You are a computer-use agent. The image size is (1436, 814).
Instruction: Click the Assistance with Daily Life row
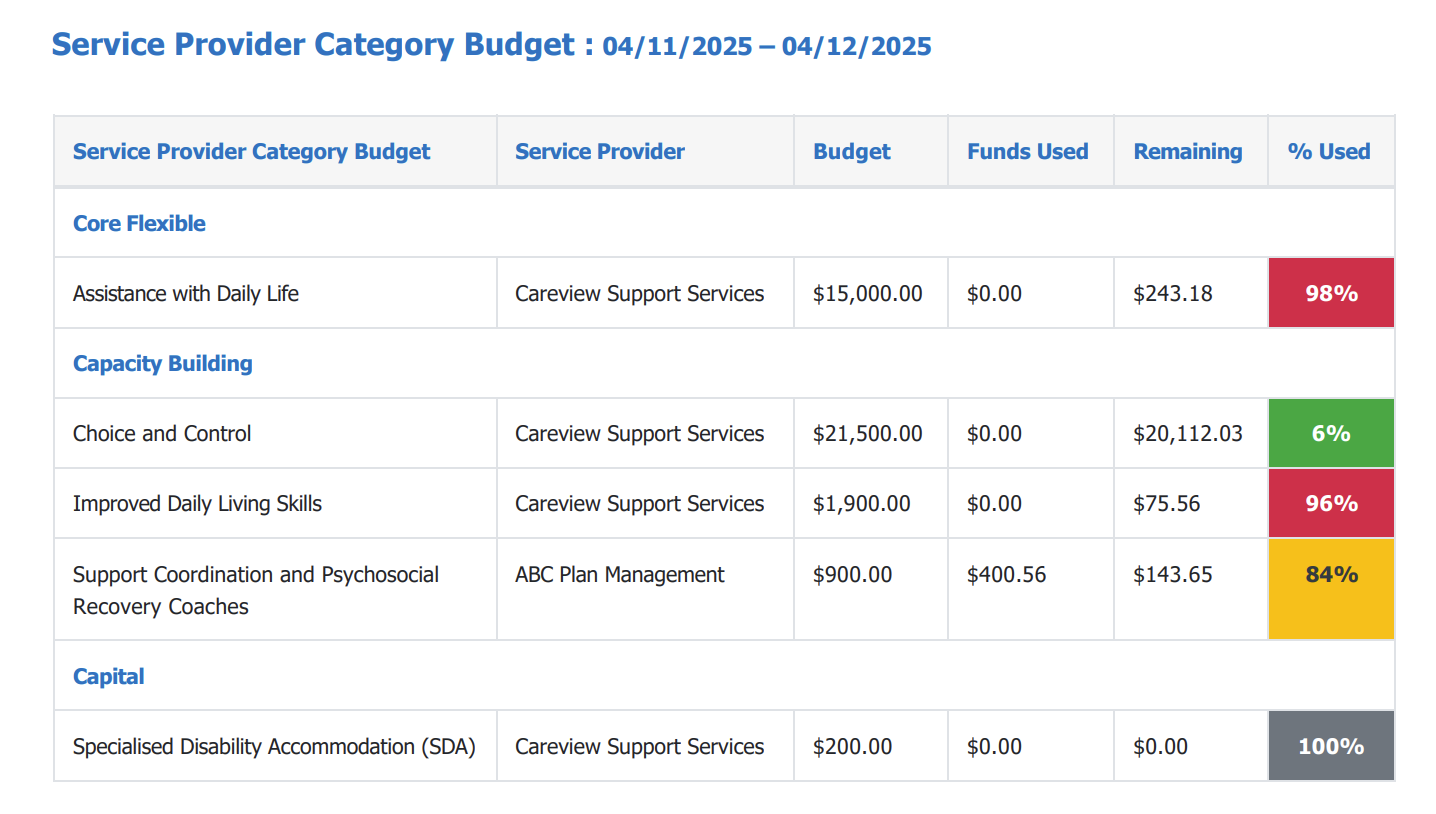(x=186, y=294)
